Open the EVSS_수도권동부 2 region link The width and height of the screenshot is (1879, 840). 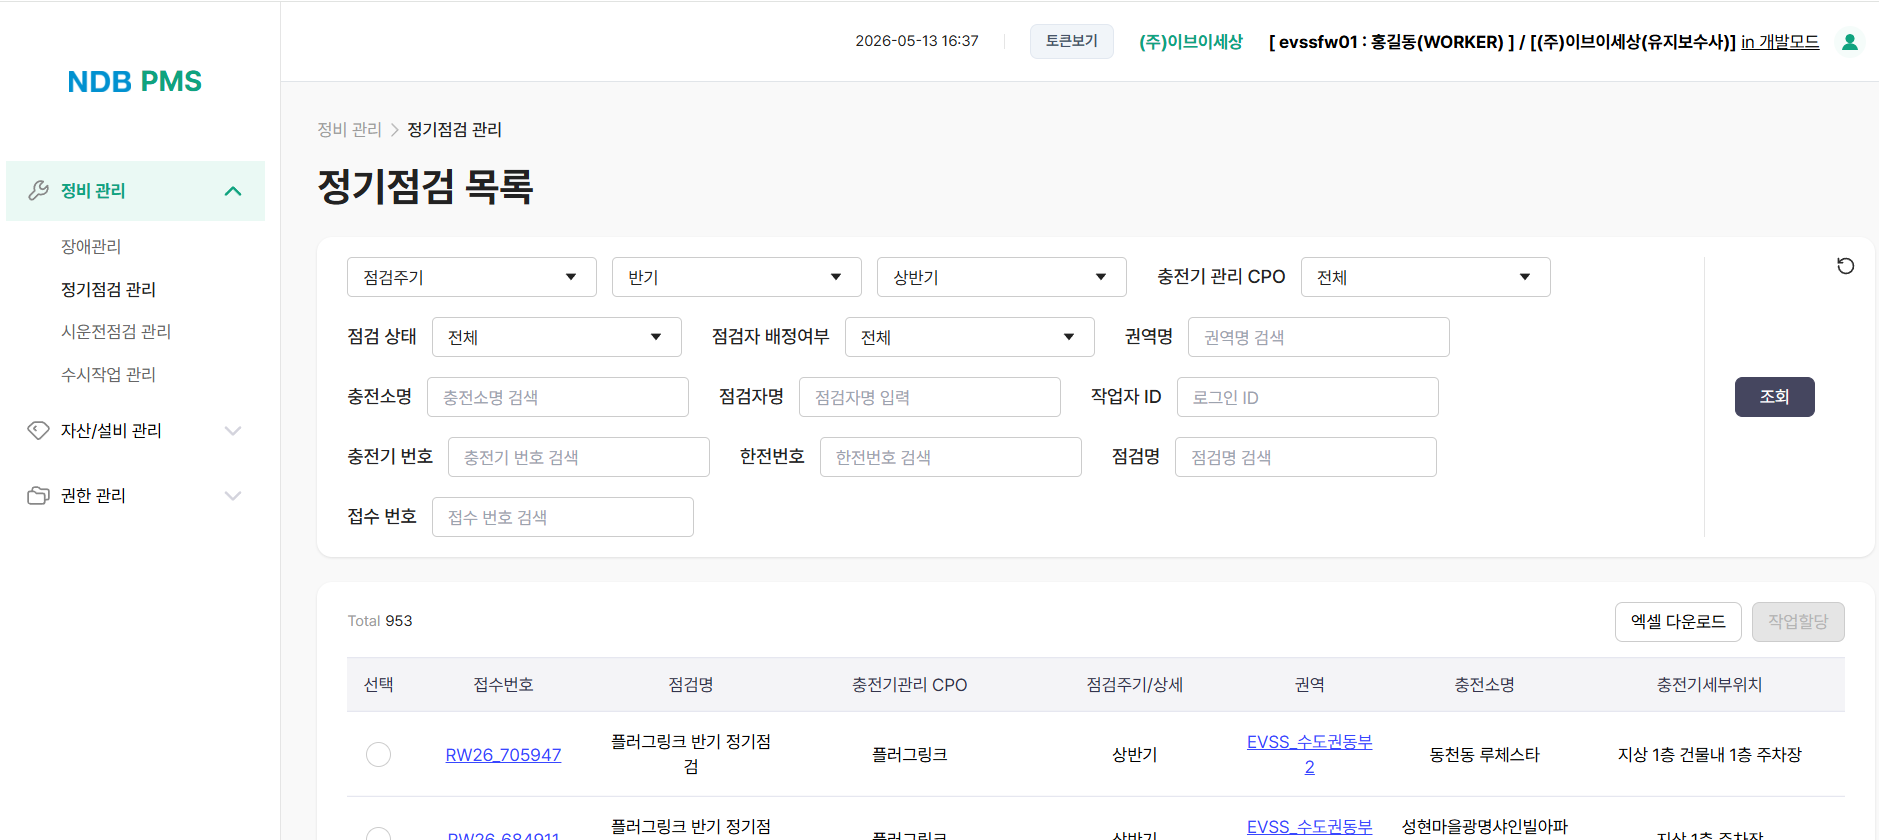pos(1309,754)
